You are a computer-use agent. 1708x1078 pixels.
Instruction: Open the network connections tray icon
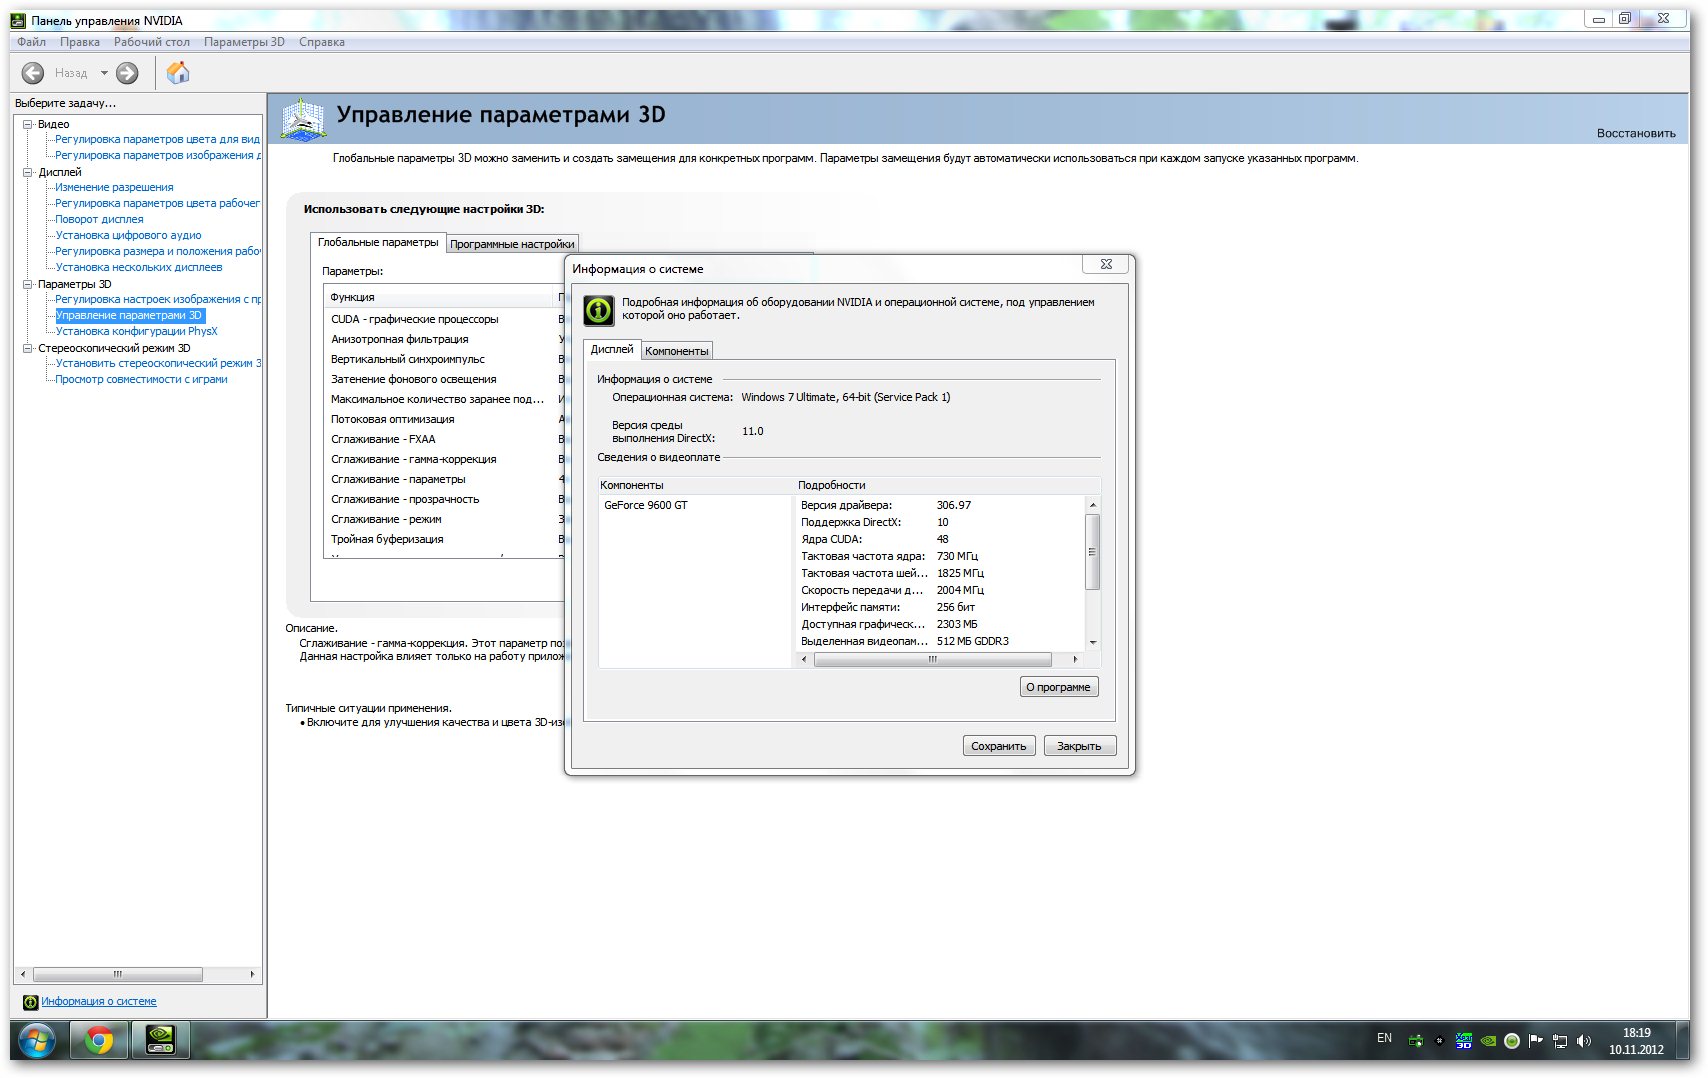pyautogui.click(x=1560, y=1041)
